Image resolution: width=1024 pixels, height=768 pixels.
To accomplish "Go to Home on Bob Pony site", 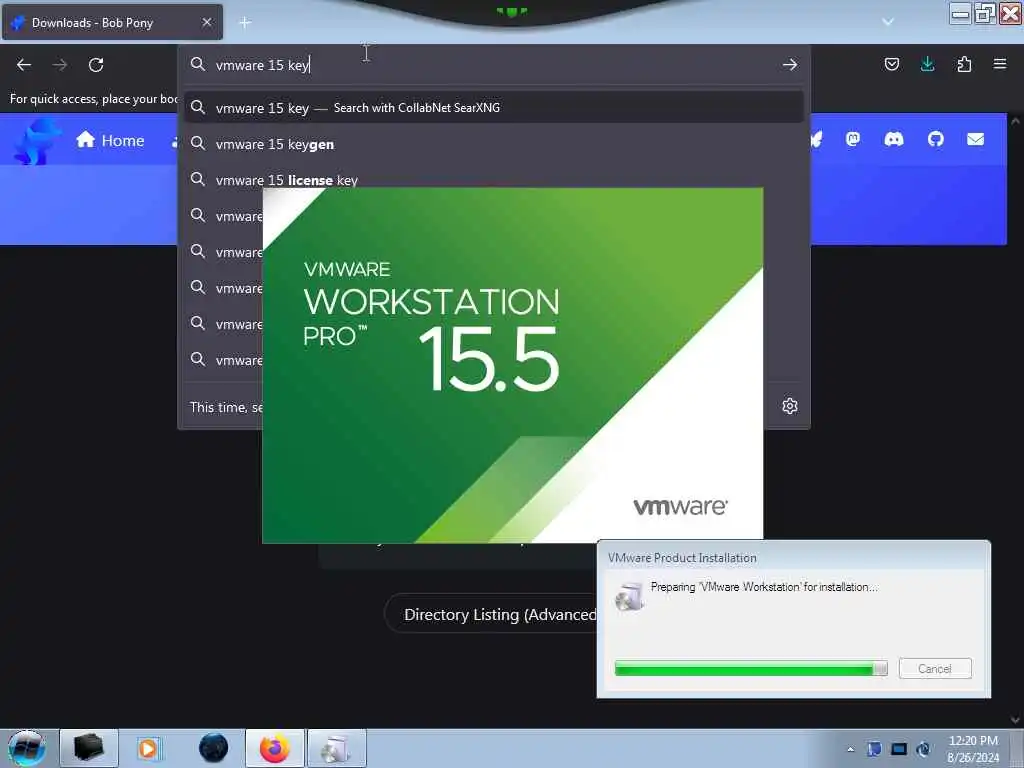I will pyautogui.click(x=110, y=140).
